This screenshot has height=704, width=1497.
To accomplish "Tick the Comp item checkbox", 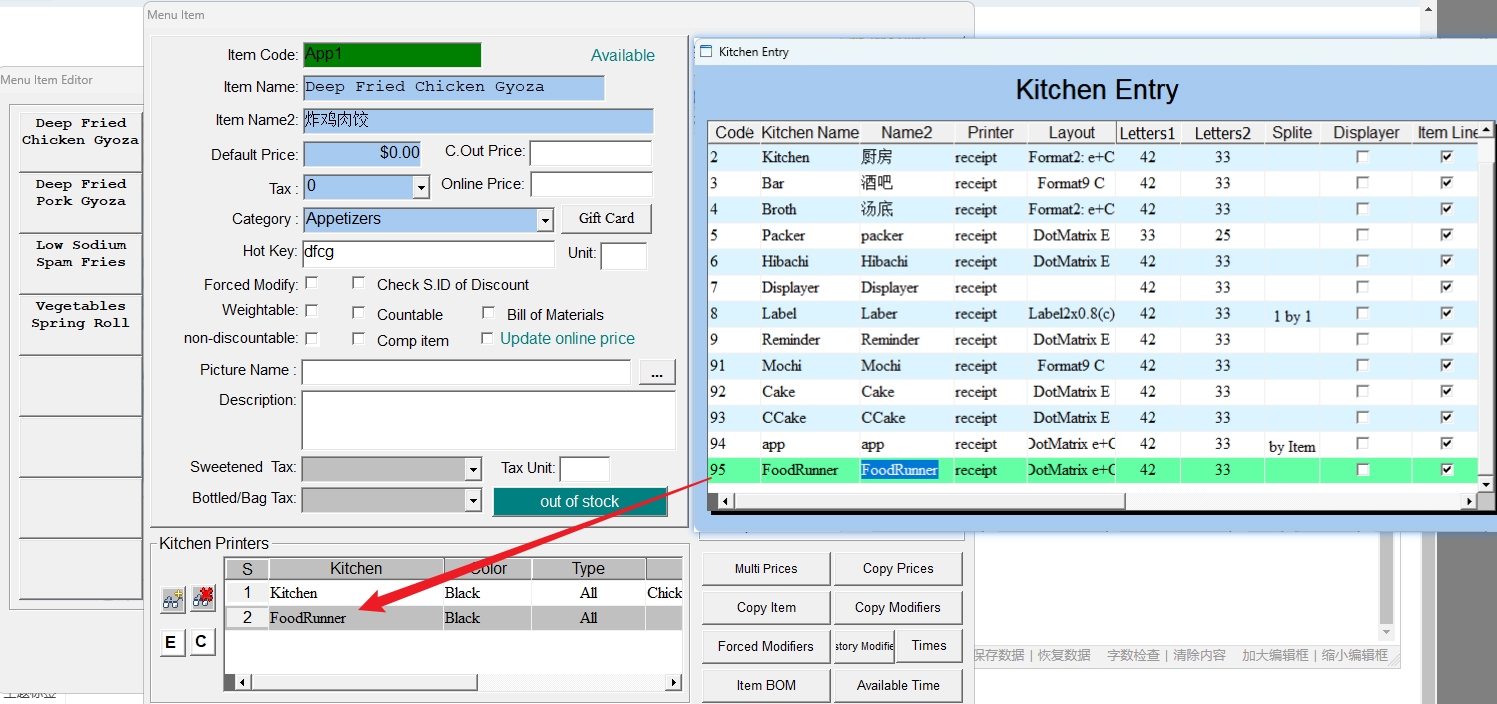I will coord(359,339).
